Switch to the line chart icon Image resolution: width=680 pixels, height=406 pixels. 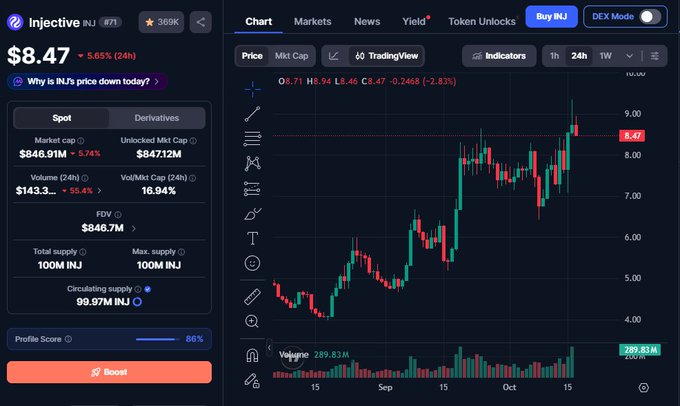pyautogui.click(x=333, y=56)
